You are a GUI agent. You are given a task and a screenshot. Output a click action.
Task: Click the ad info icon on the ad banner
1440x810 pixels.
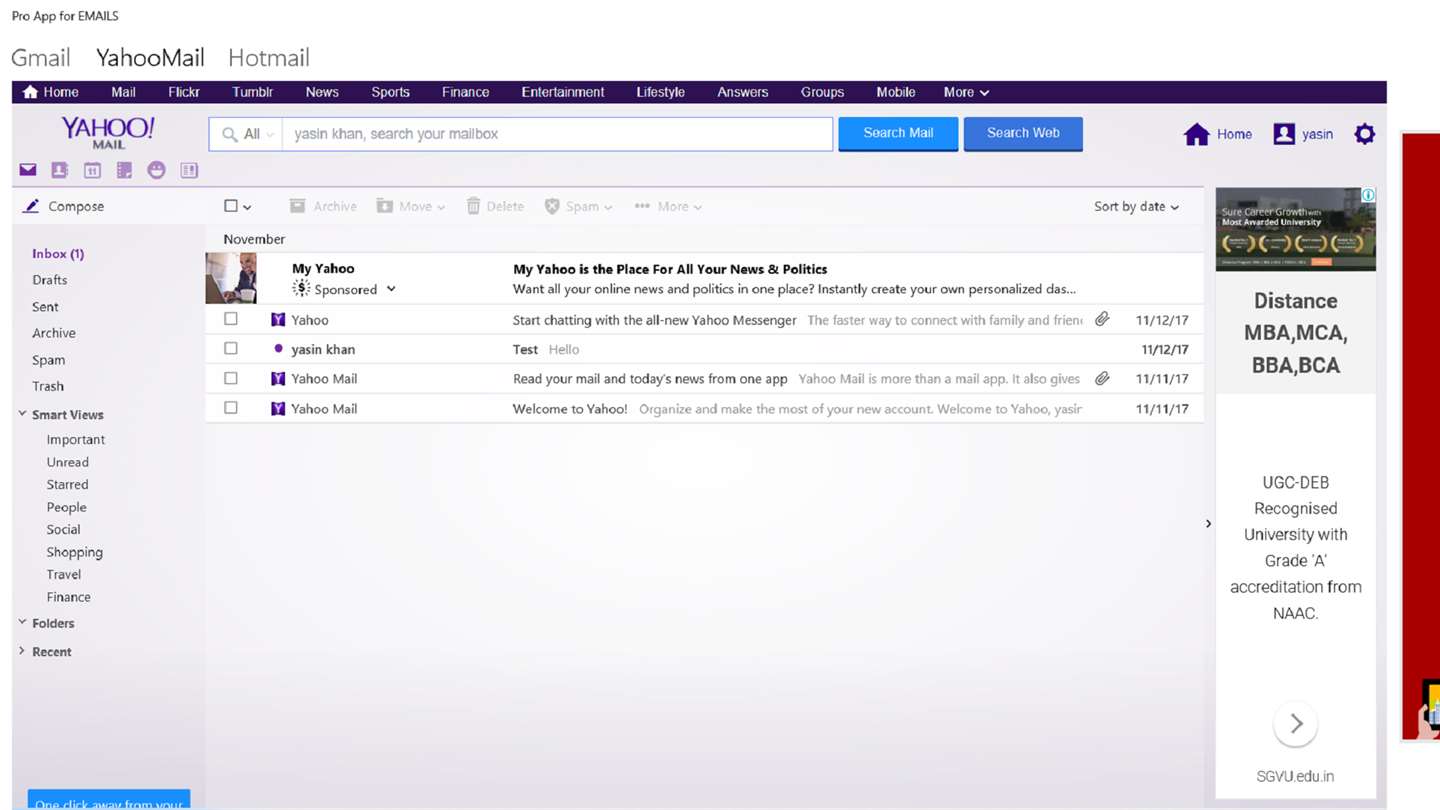point(1368,195)
